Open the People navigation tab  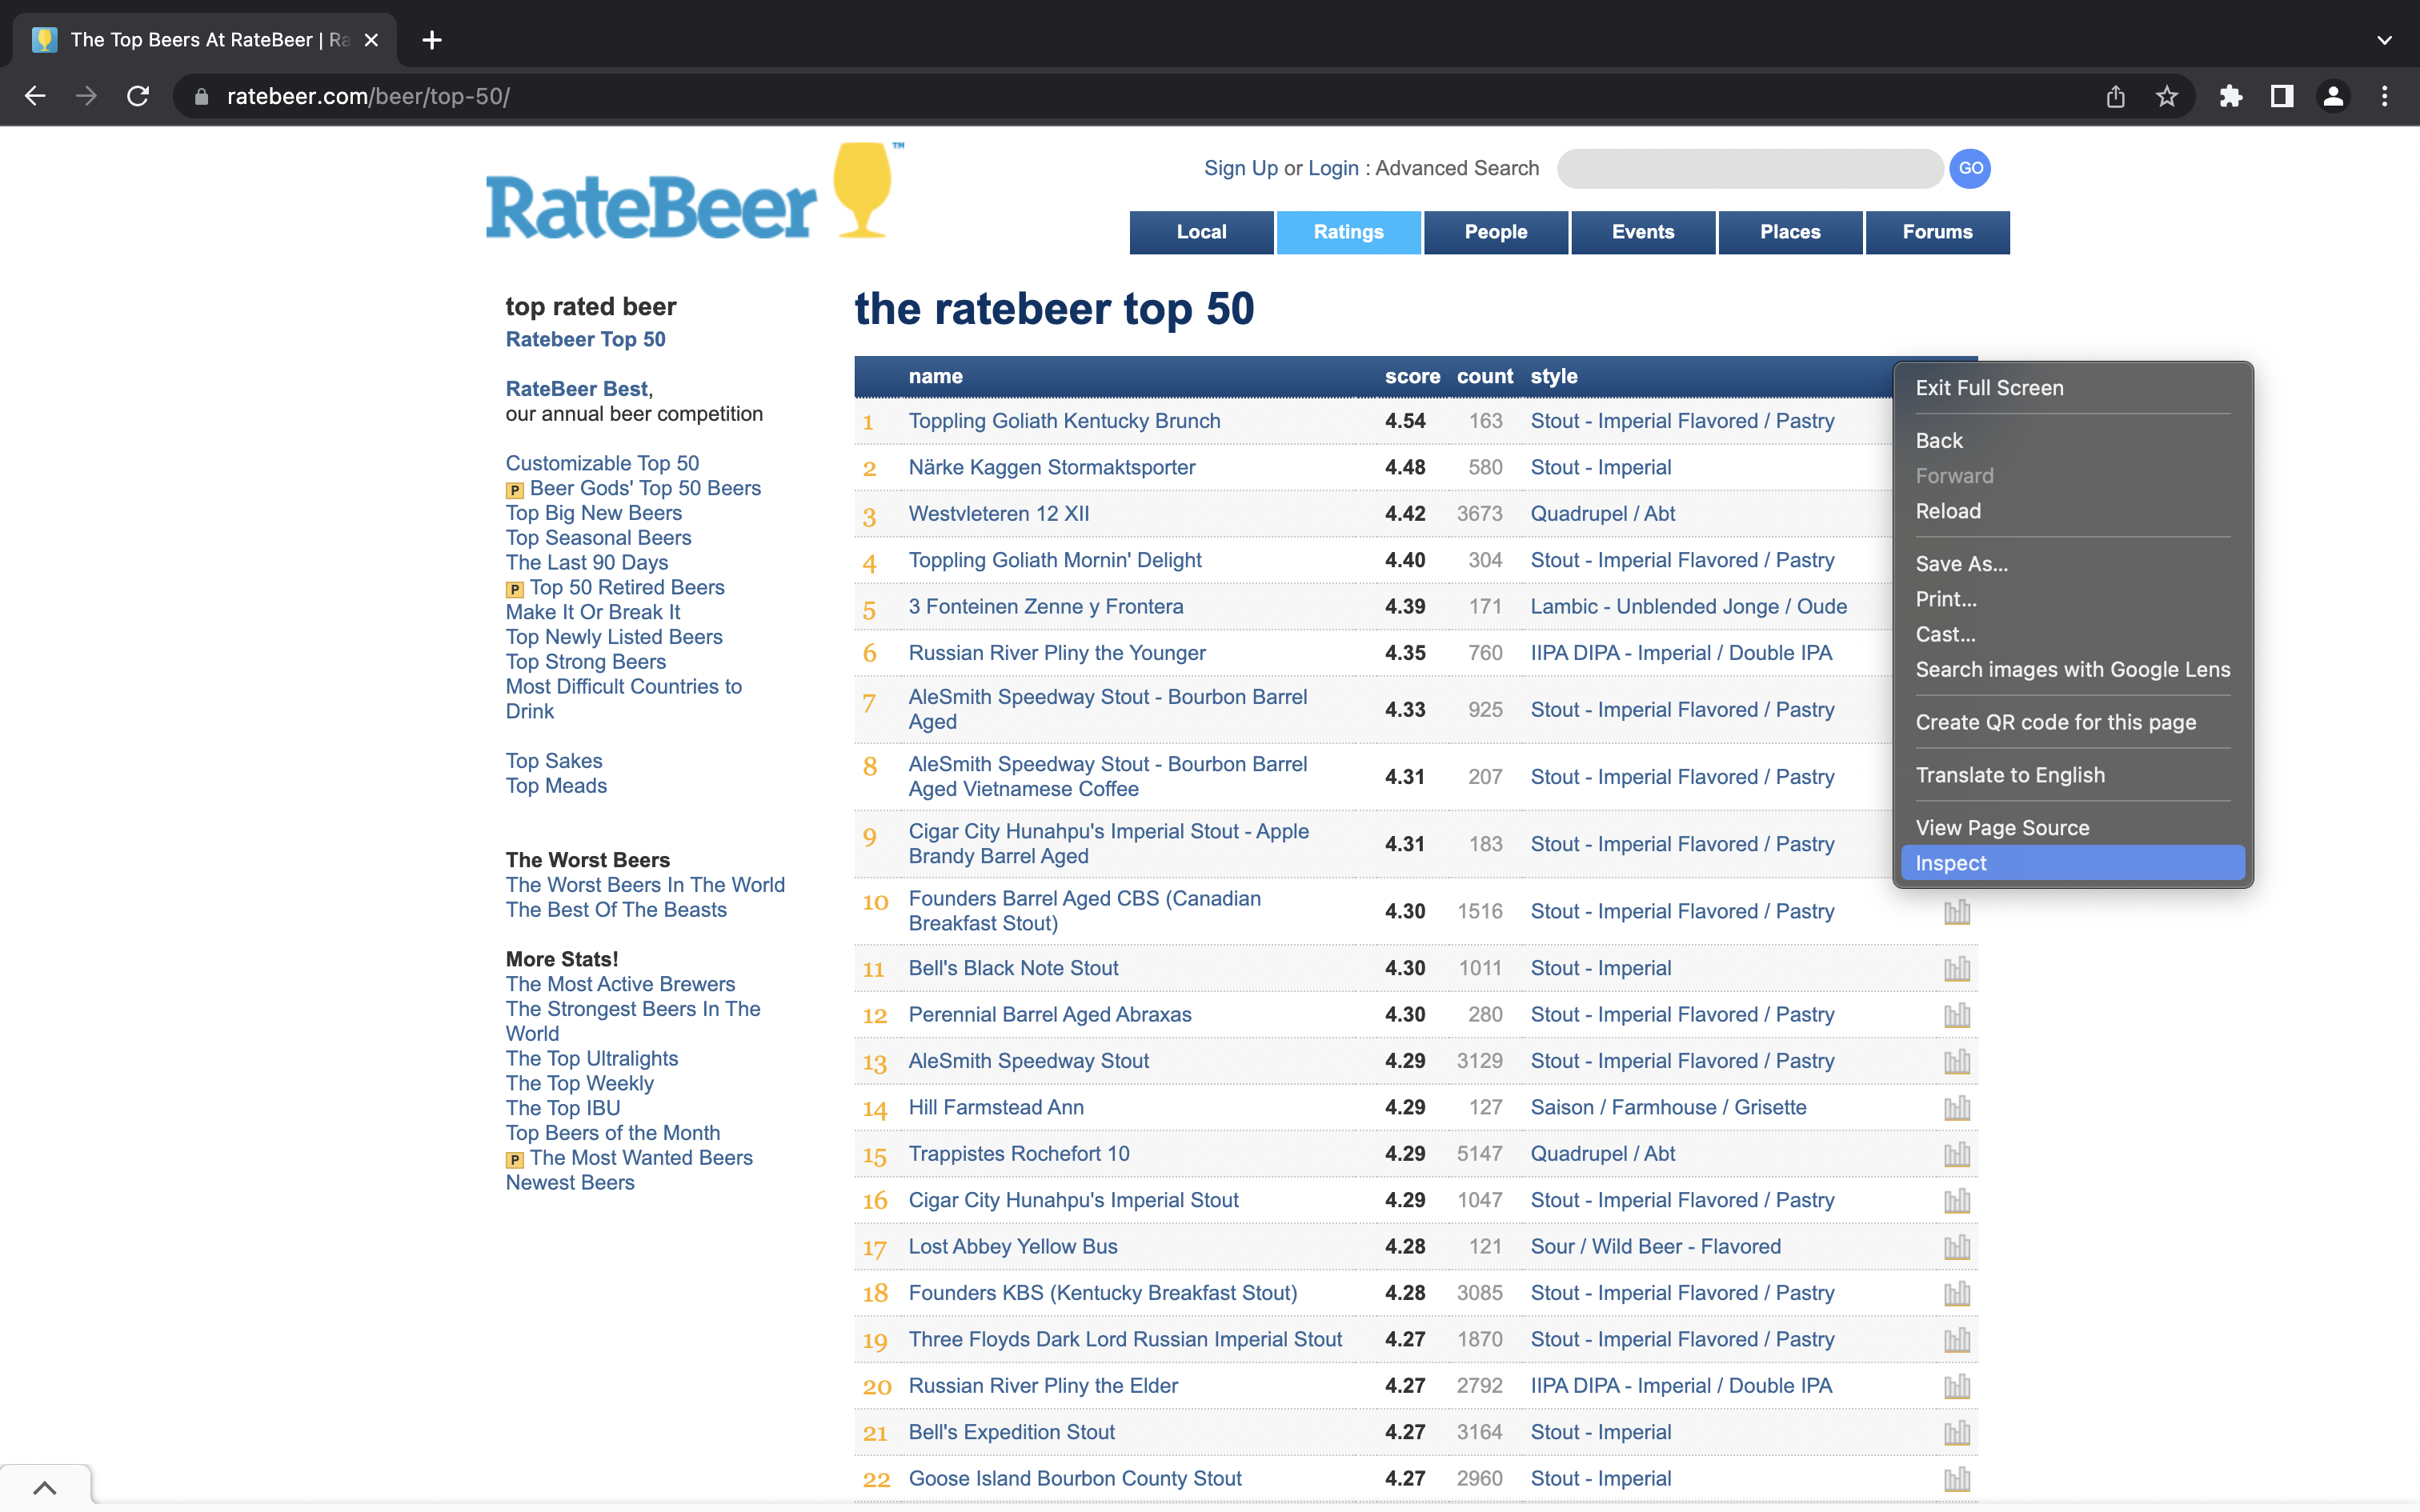[1495, 232]
